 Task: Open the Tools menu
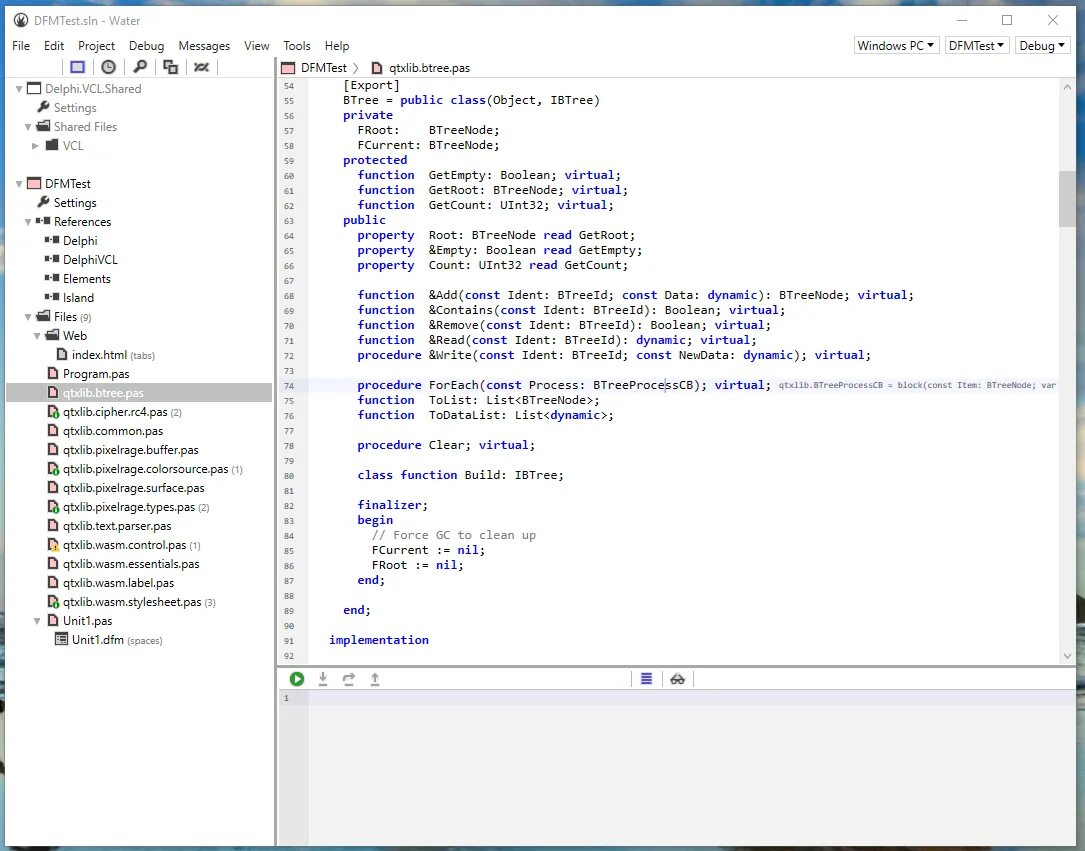pos(296,46)
